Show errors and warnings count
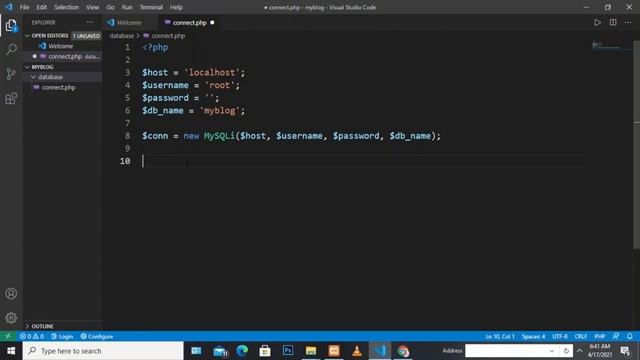This screenshot has height=360, width=640. point(32,336)
